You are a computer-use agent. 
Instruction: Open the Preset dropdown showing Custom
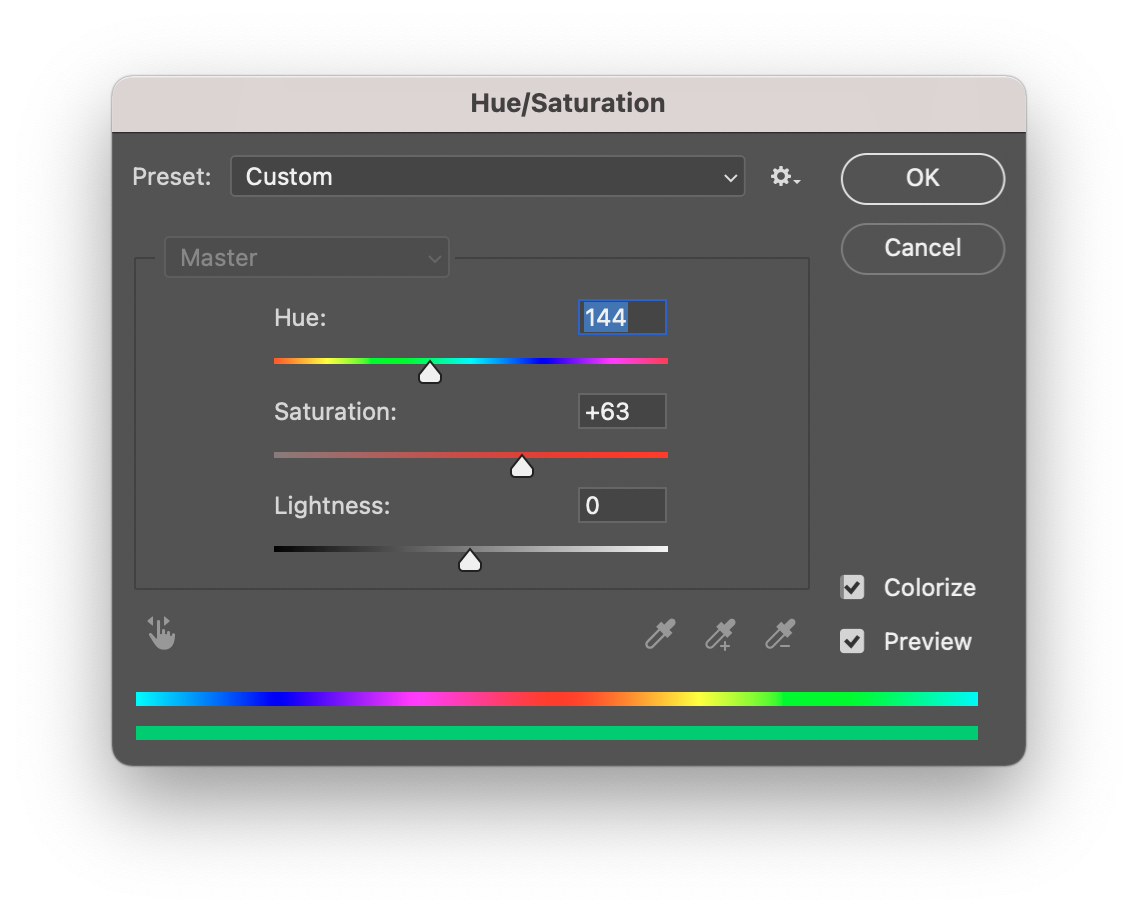[488, 176]
